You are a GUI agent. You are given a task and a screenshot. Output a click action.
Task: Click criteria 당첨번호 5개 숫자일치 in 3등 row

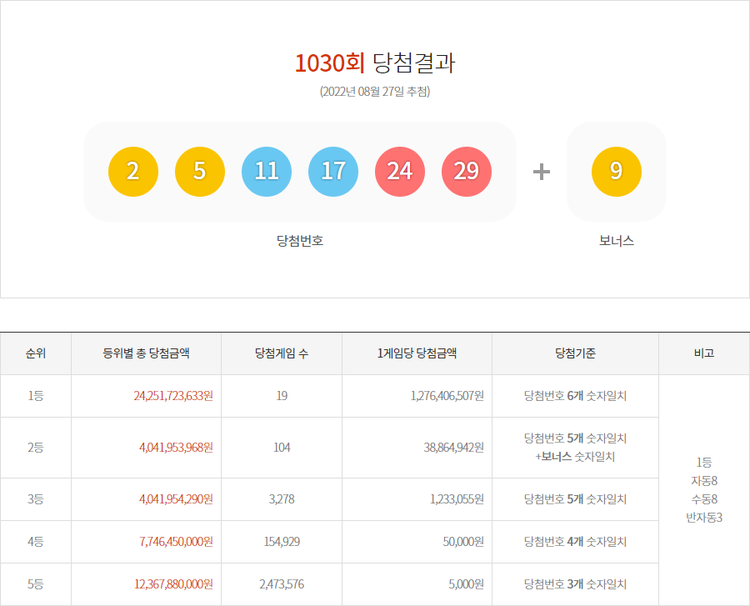point(575,499)
